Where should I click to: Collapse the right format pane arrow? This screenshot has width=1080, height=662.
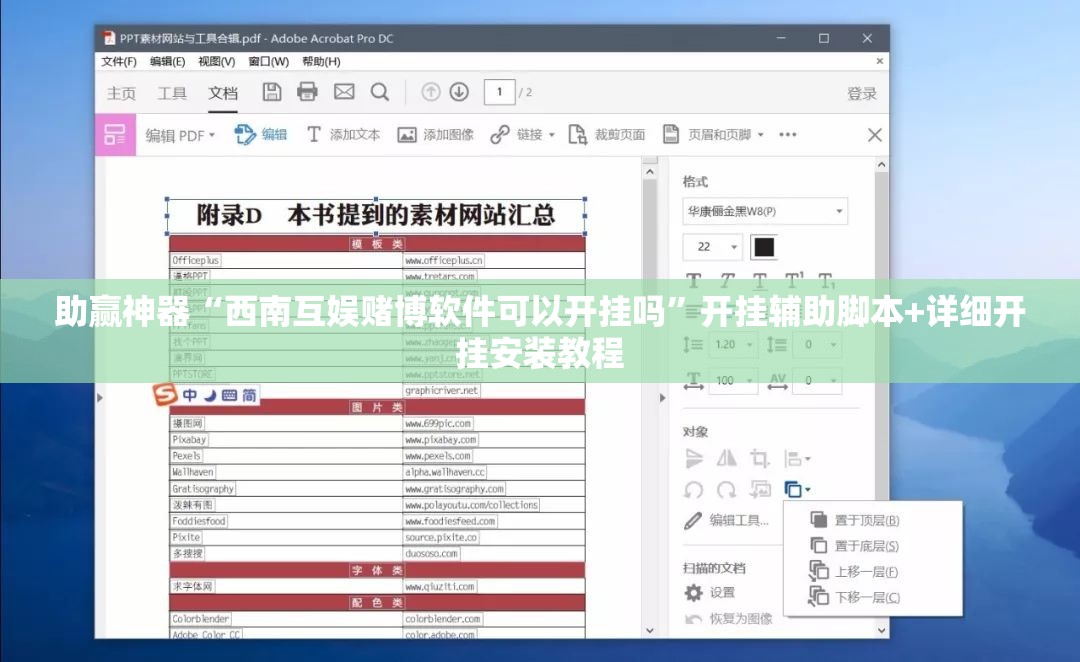(x=663, y=397)
